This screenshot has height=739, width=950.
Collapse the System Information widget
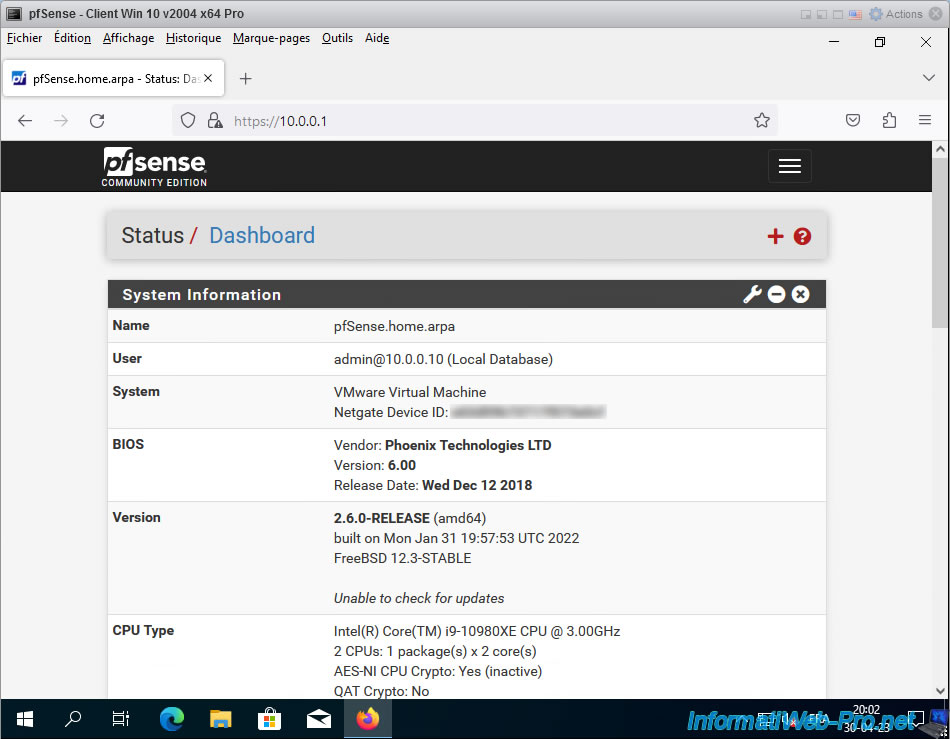click(776, 294)
